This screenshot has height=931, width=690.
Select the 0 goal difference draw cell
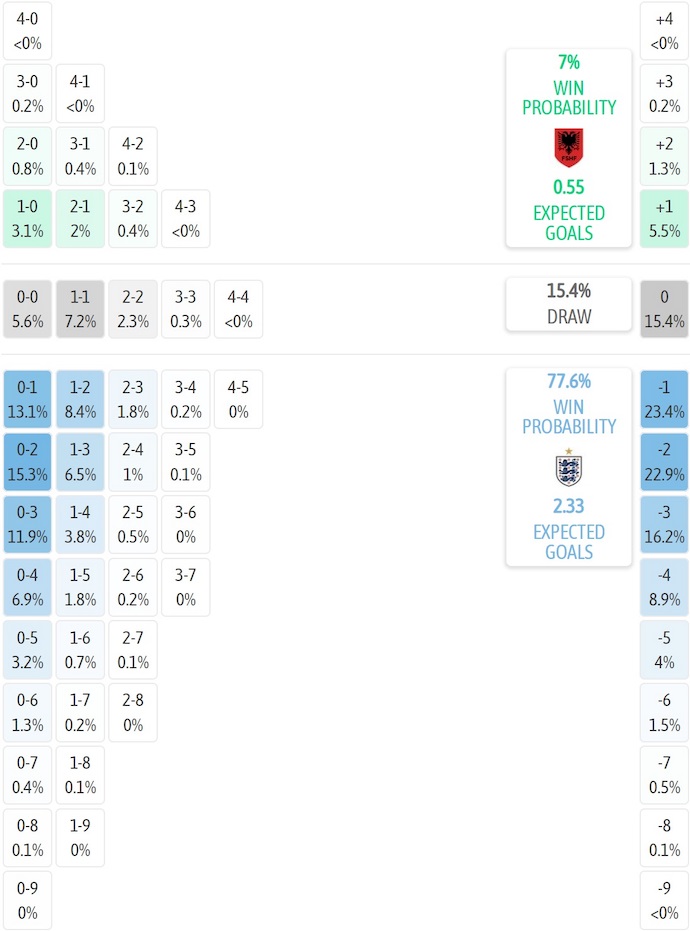[x=664, y=309]
